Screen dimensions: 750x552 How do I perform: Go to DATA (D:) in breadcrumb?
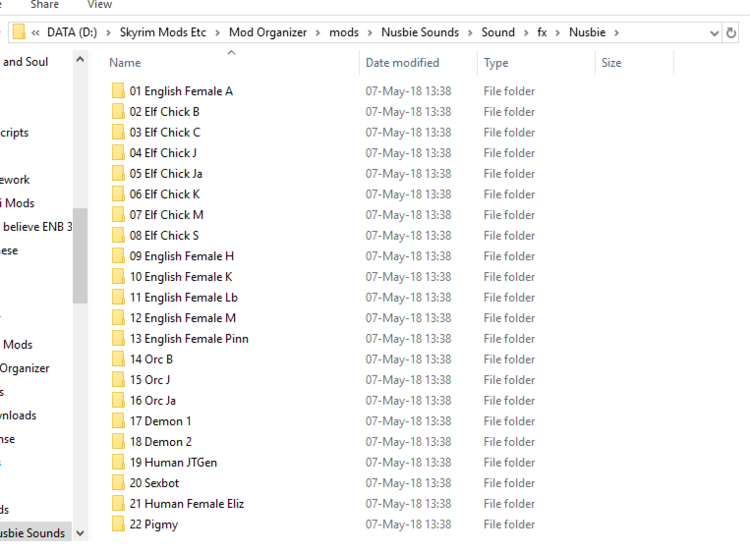72,32
